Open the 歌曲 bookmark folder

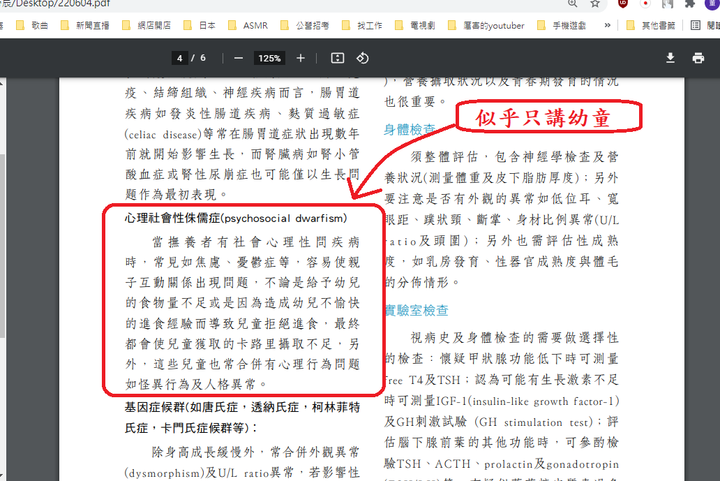tap(32, 25)
